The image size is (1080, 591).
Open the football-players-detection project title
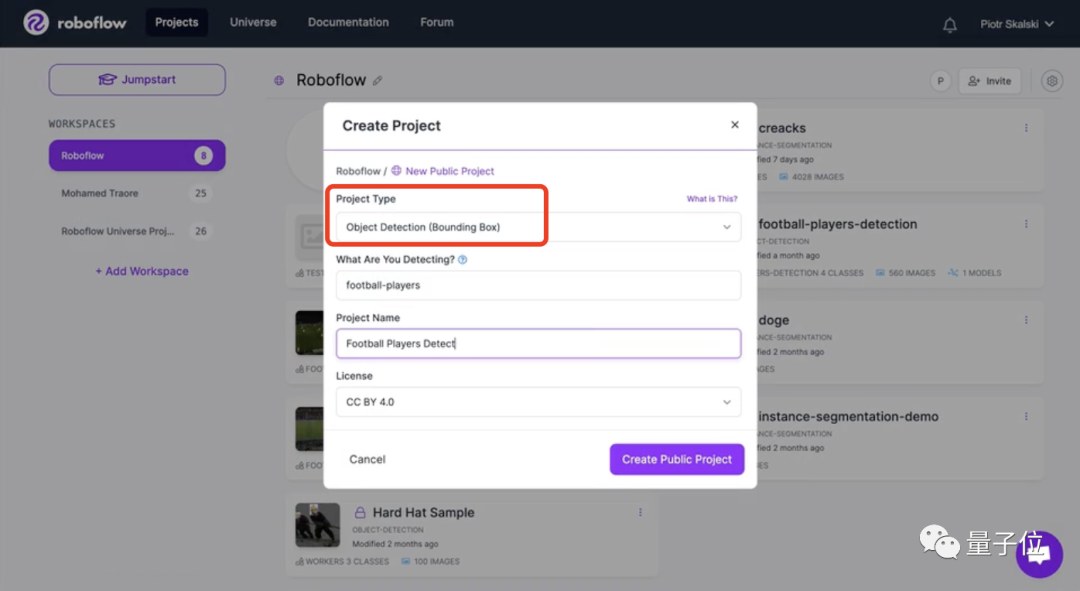pyautogui.click(x=838, y=224)
